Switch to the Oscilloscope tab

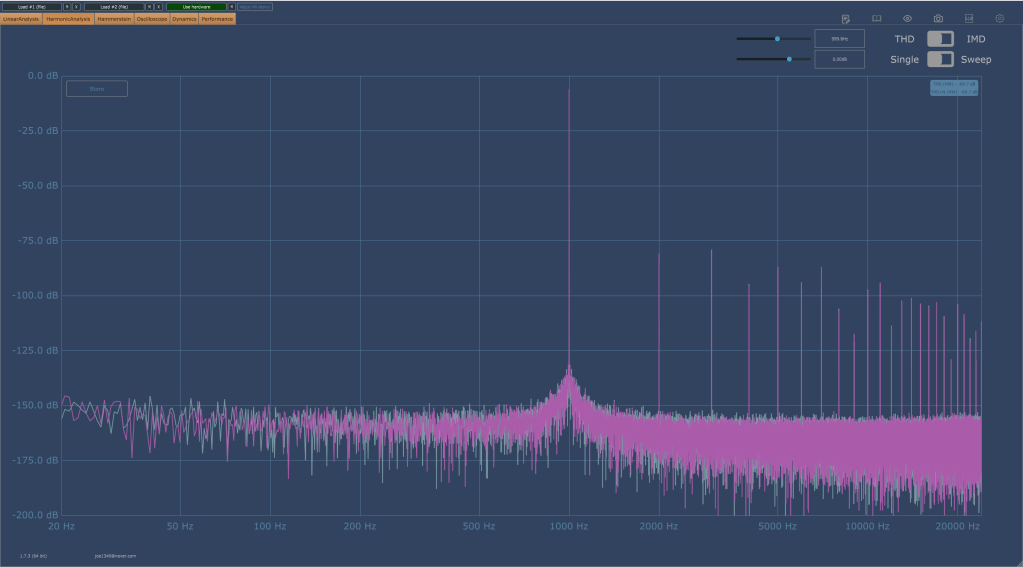coord(152,19)
